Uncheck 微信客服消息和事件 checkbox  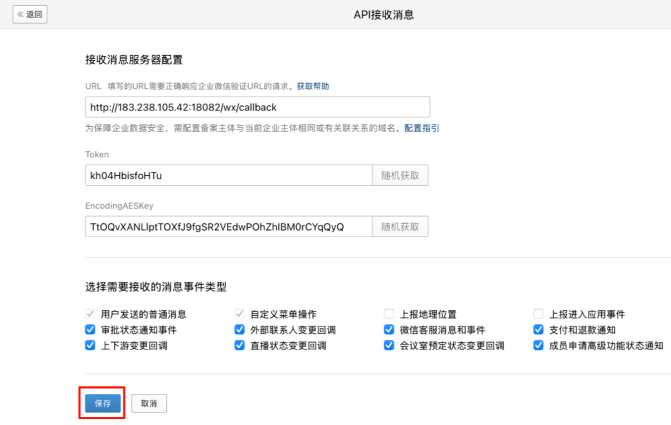coord(389,329)
